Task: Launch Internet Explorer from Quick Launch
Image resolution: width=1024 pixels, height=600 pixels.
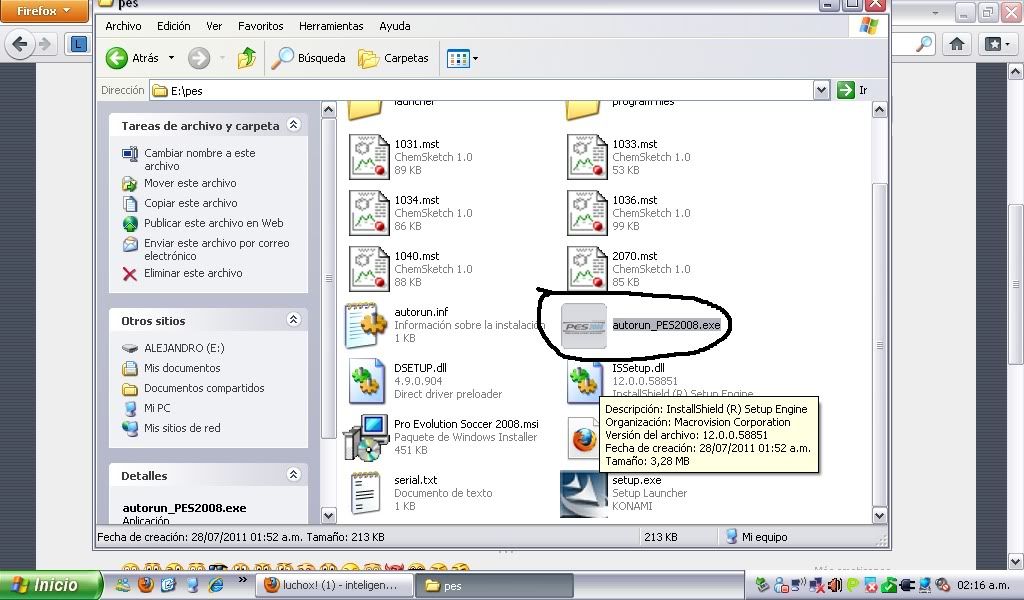Action: click(216, 584)
